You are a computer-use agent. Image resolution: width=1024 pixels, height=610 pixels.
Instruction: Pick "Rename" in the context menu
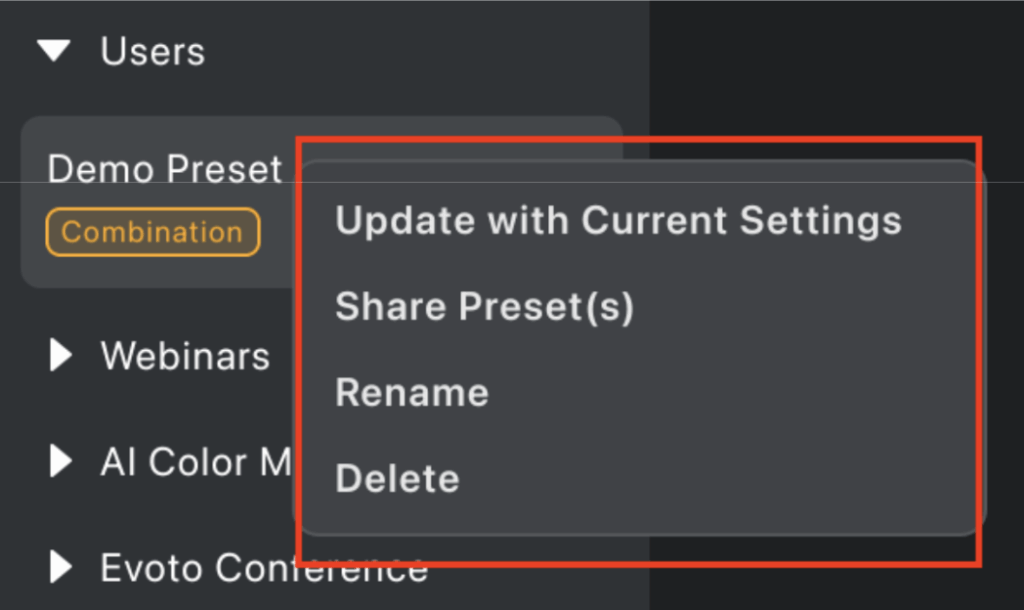tap(412, 392)
